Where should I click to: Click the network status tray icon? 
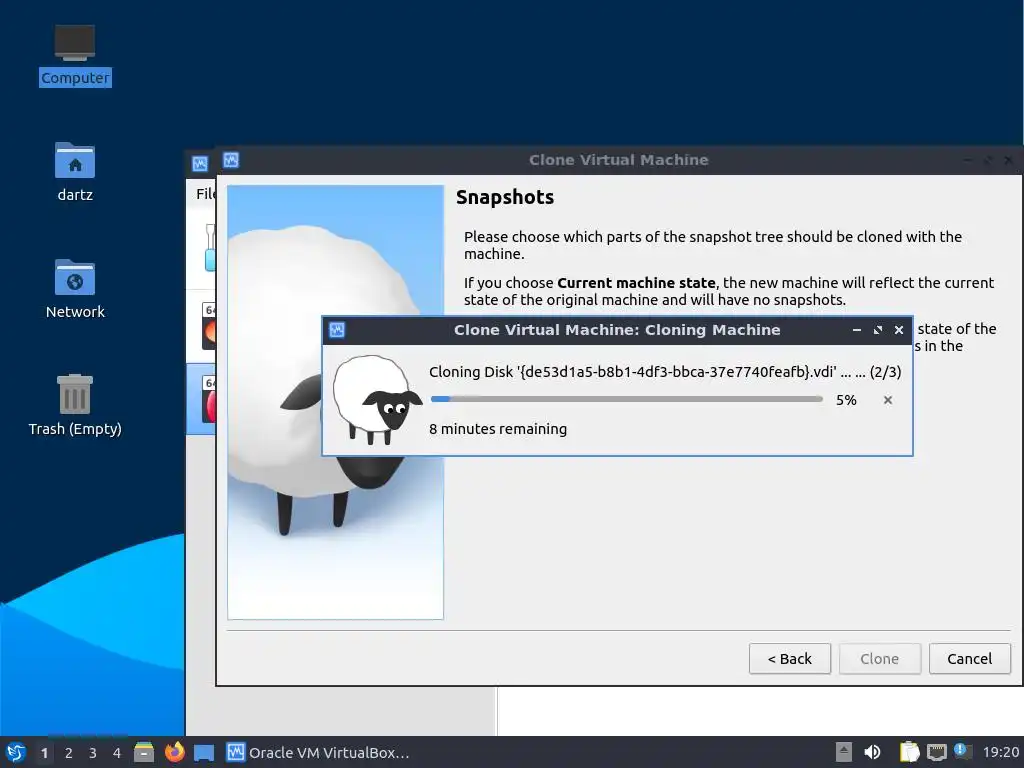(936, 752)
